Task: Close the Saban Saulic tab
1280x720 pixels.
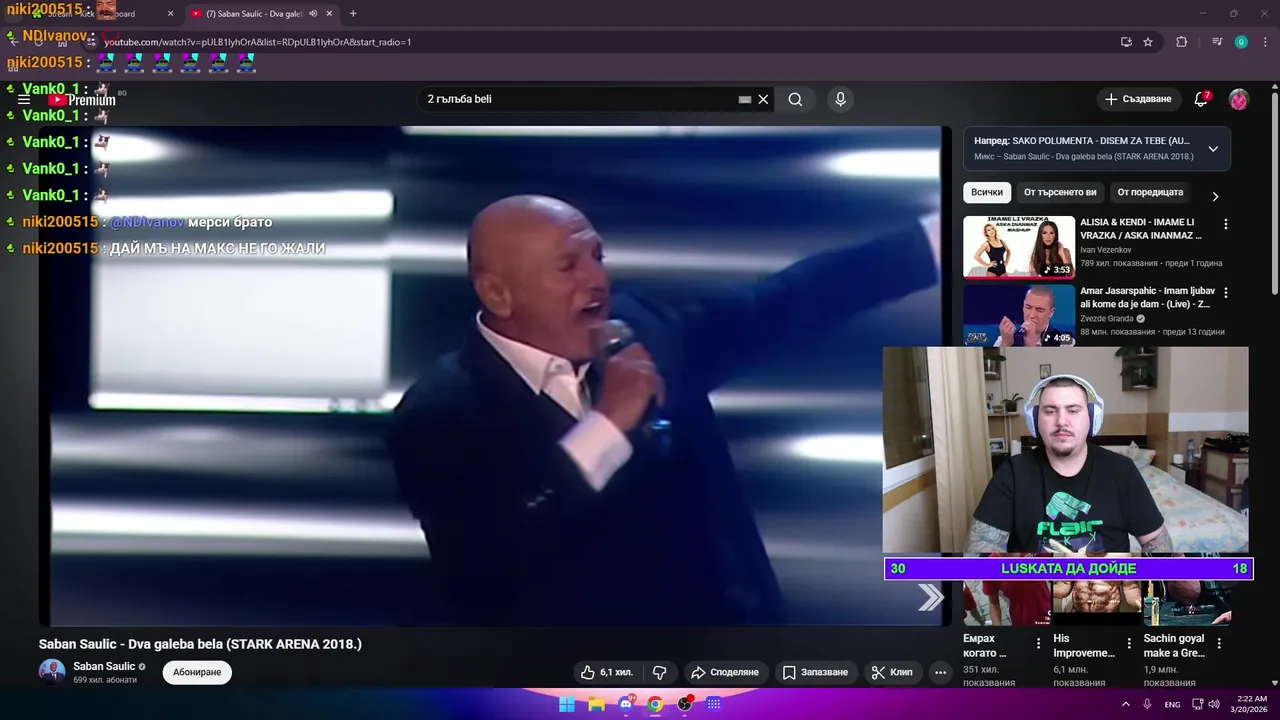Action: point(329,14)
